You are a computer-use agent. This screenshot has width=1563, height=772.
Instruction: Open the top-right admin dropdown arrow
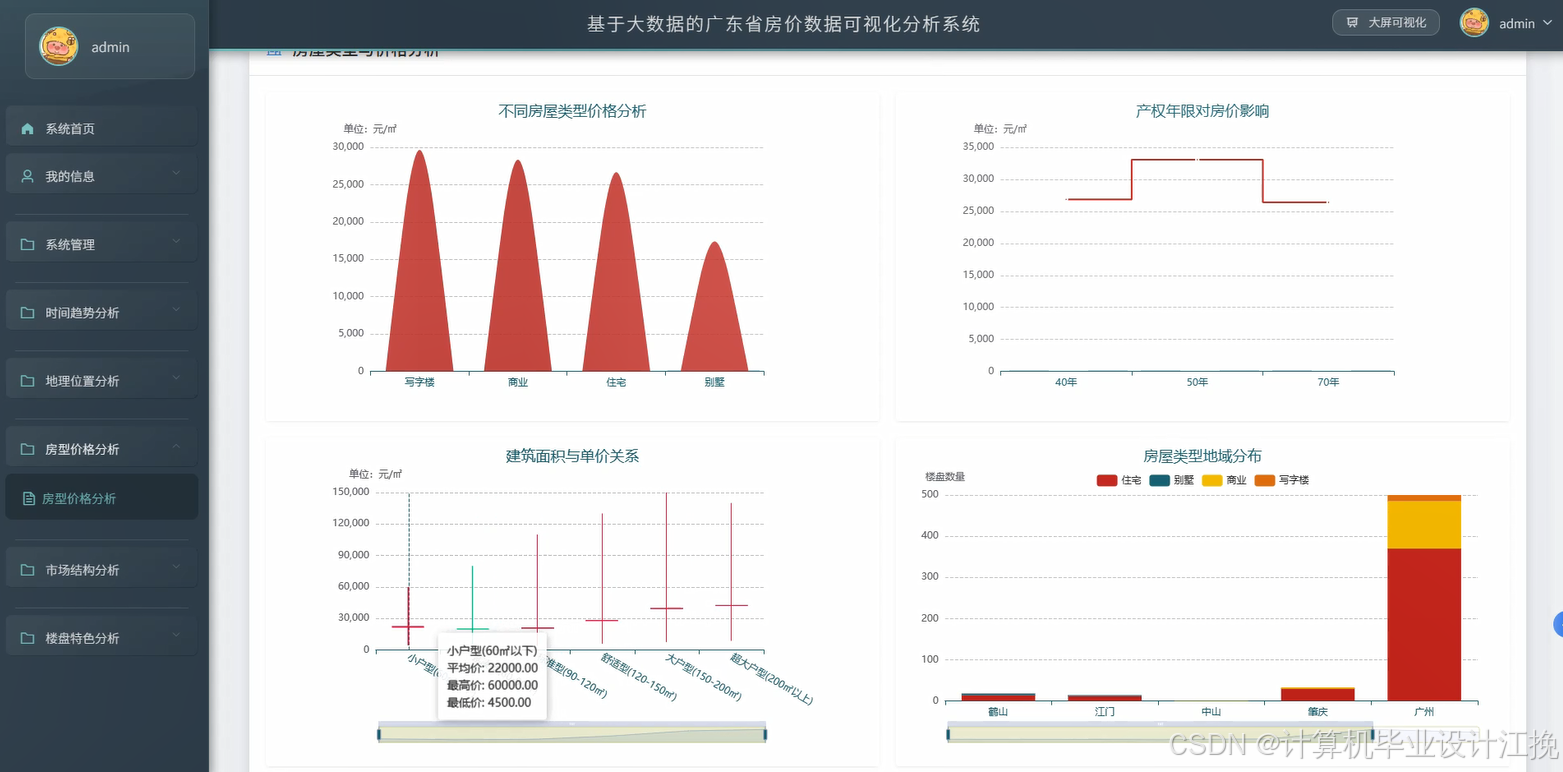1546,23
